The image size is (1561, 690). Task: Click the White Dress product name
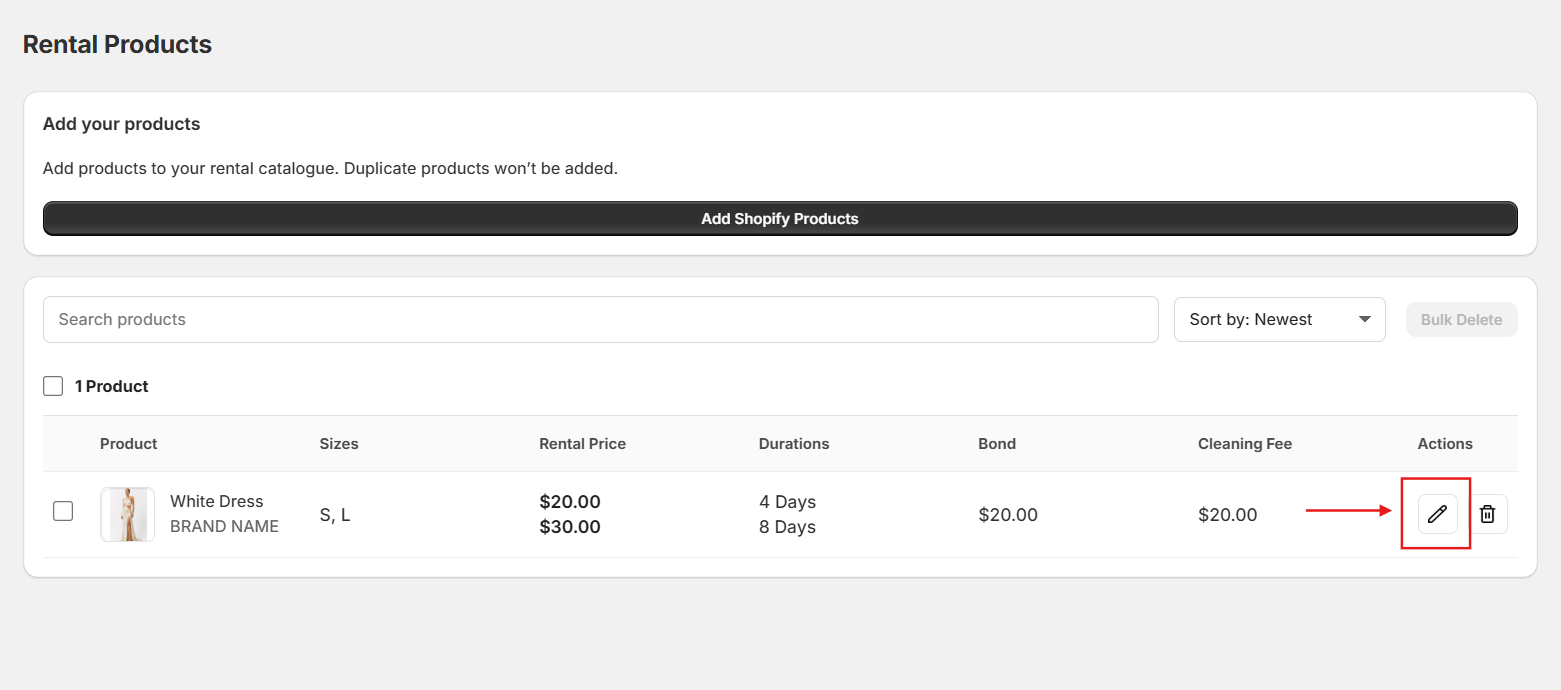(217, 501)
